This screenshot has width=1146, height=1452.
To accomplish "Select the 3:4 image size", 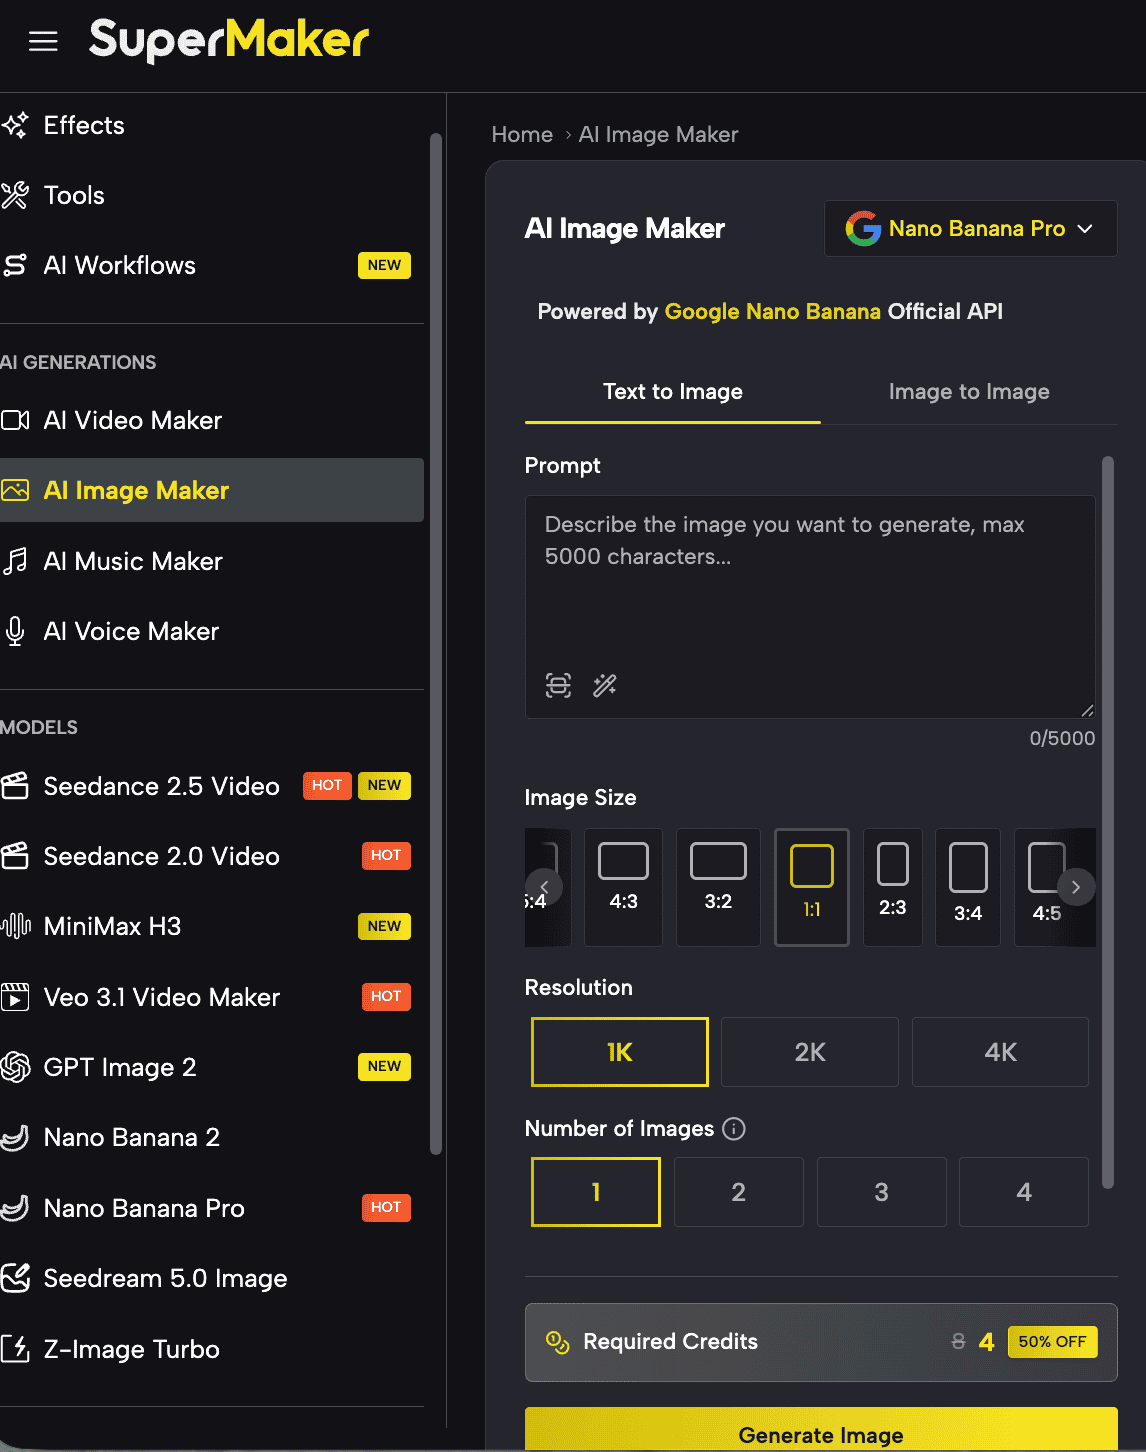I will pyautogui.click(x=968, y=887).
